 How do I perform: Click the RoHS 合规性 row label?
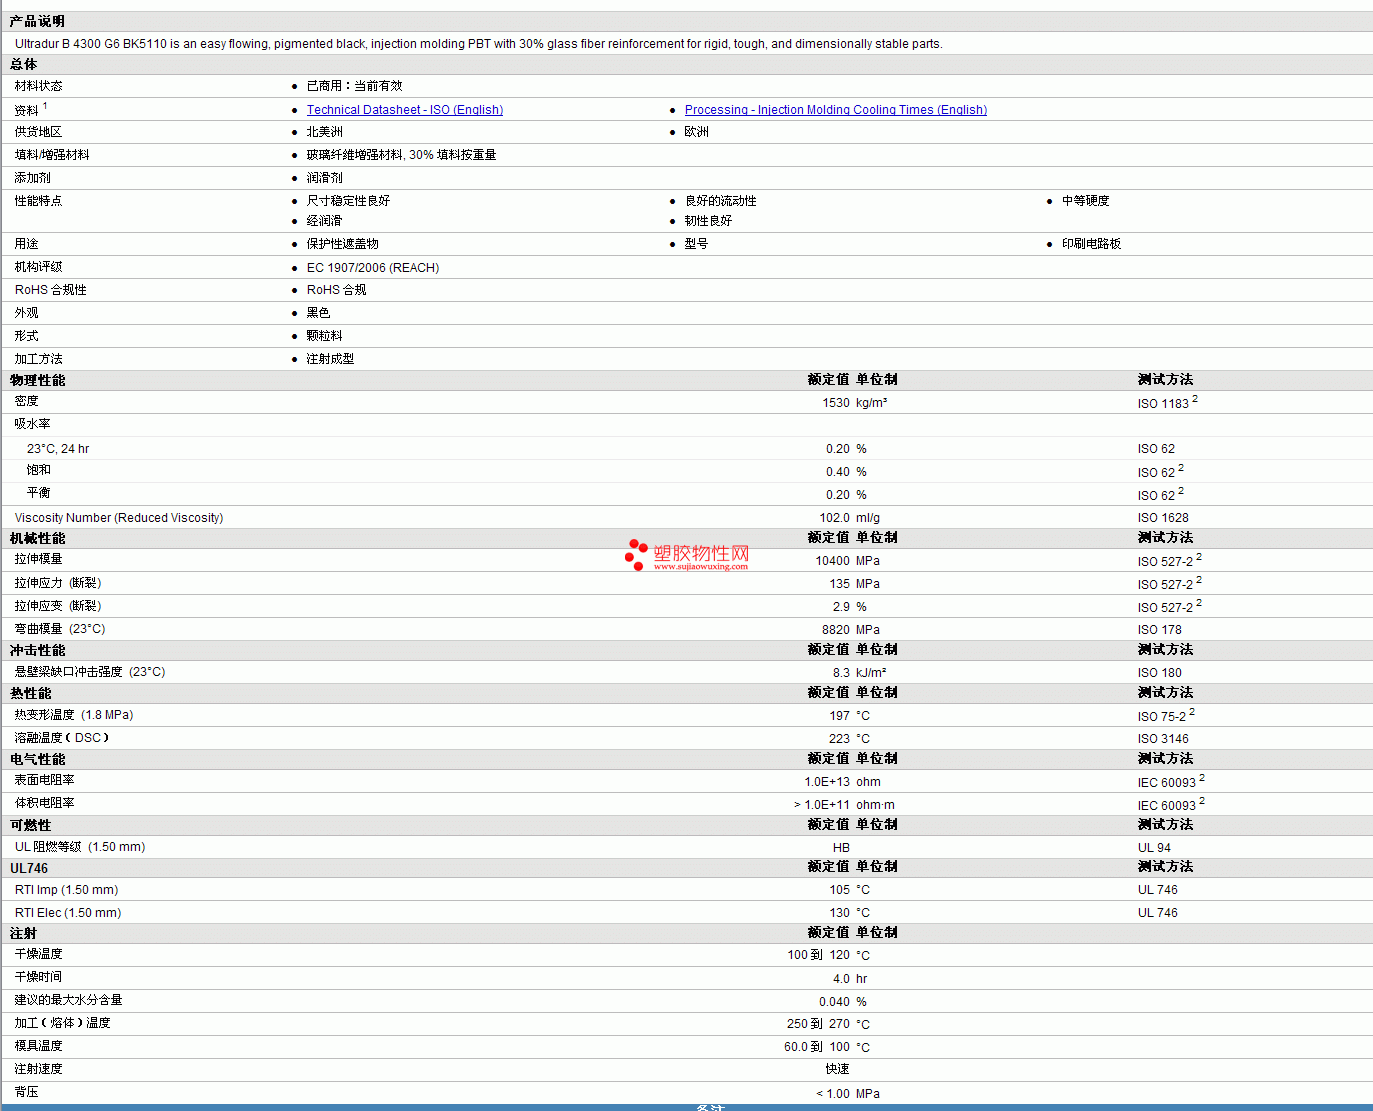tap(50, 290)
